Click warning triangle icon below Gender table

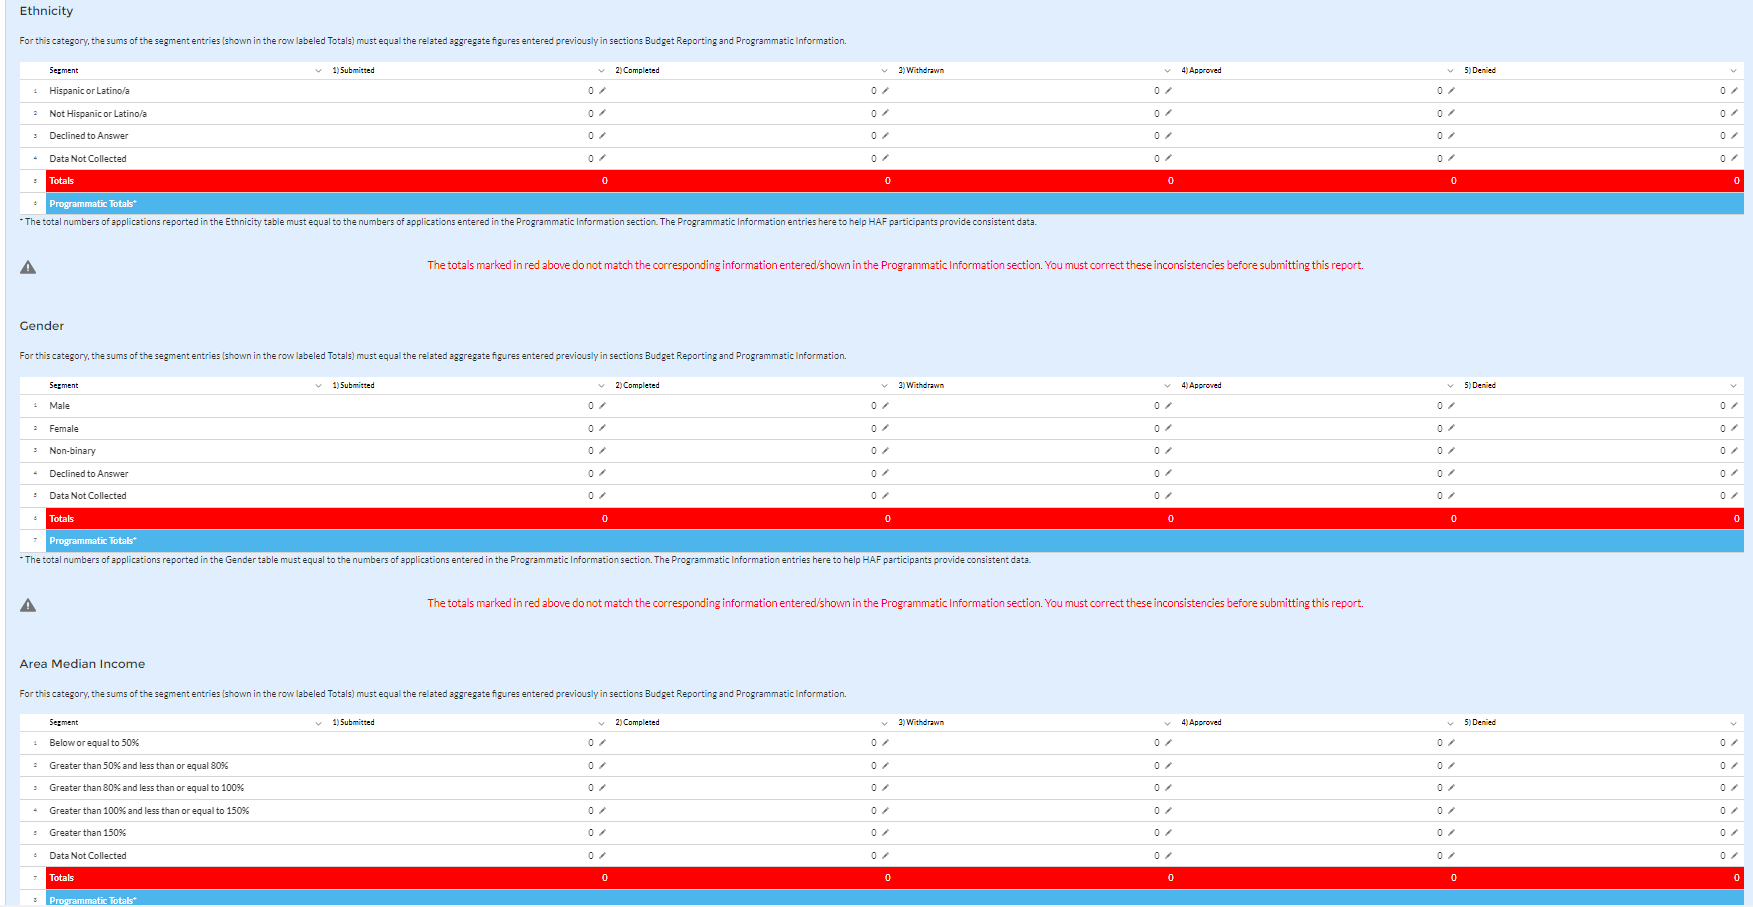[x=28, y=605]
